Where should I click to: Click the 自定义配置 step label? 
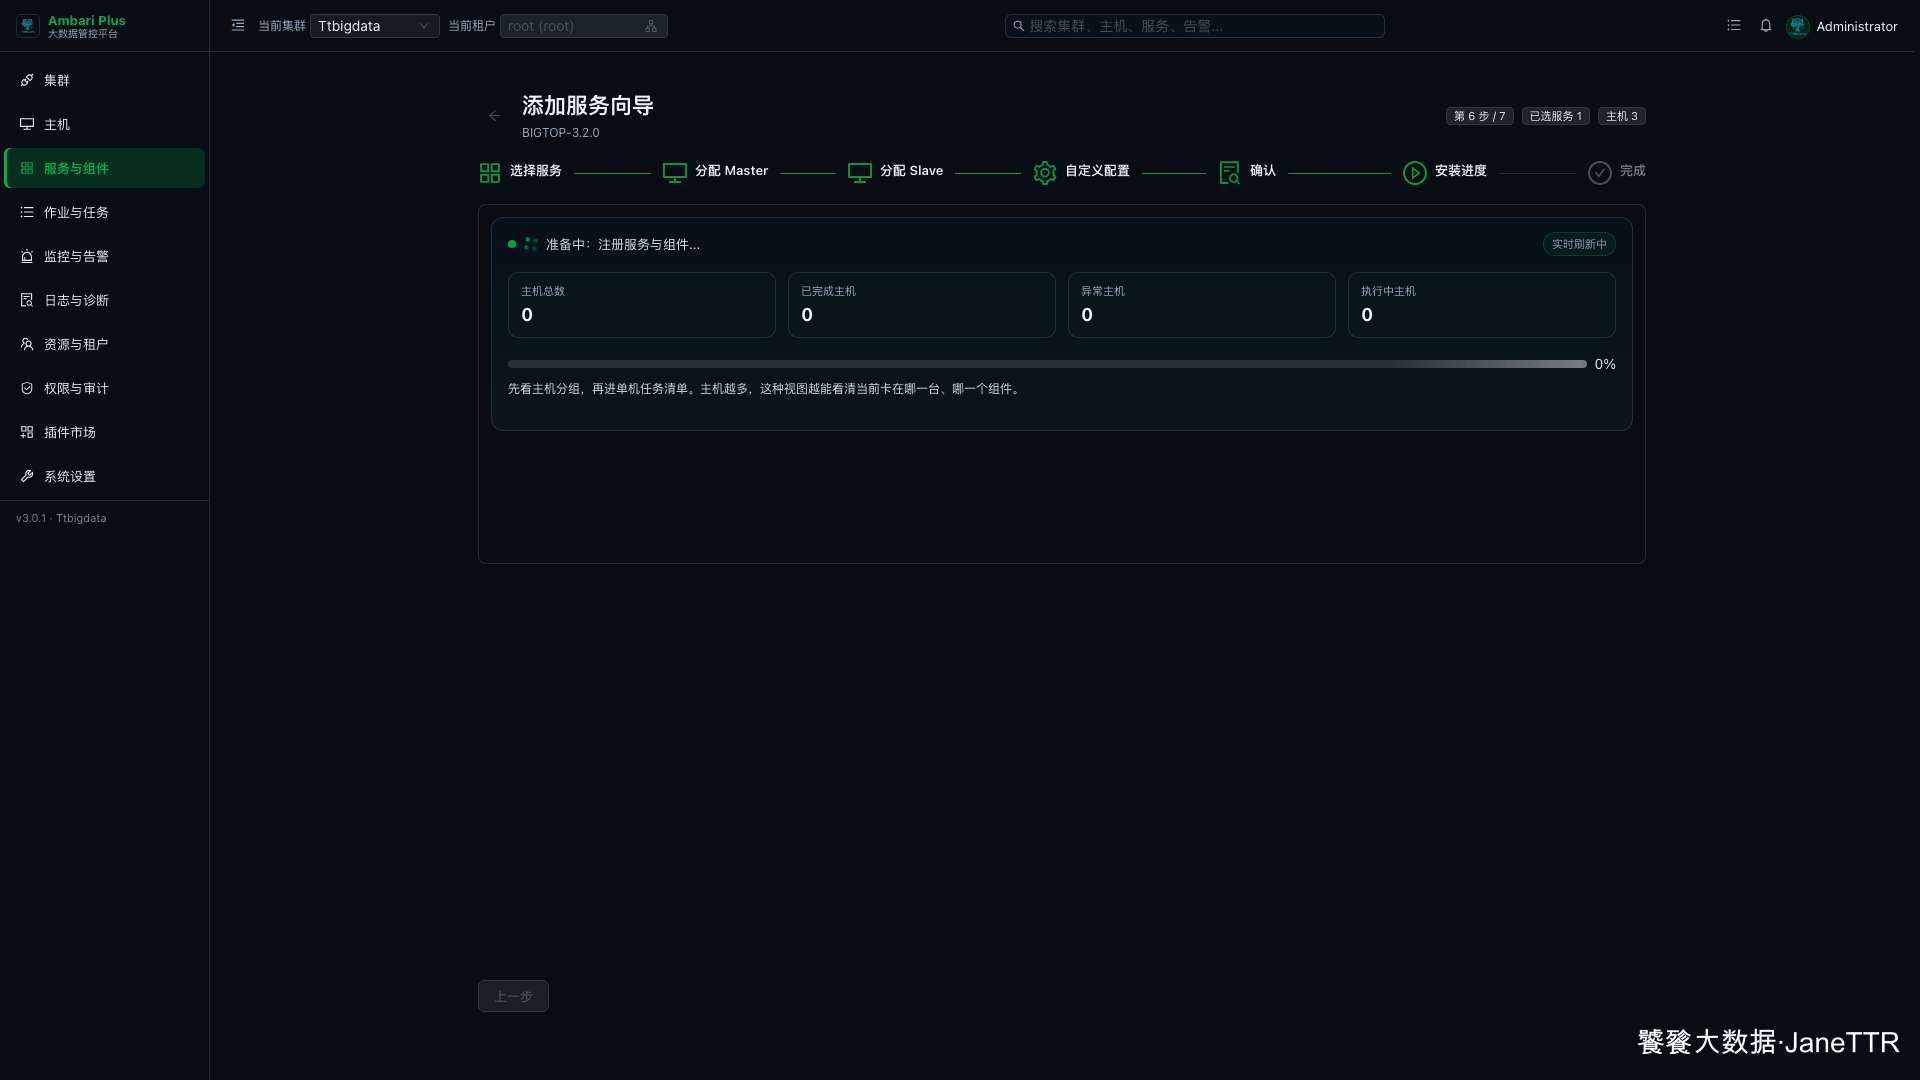coord(1098,171)
